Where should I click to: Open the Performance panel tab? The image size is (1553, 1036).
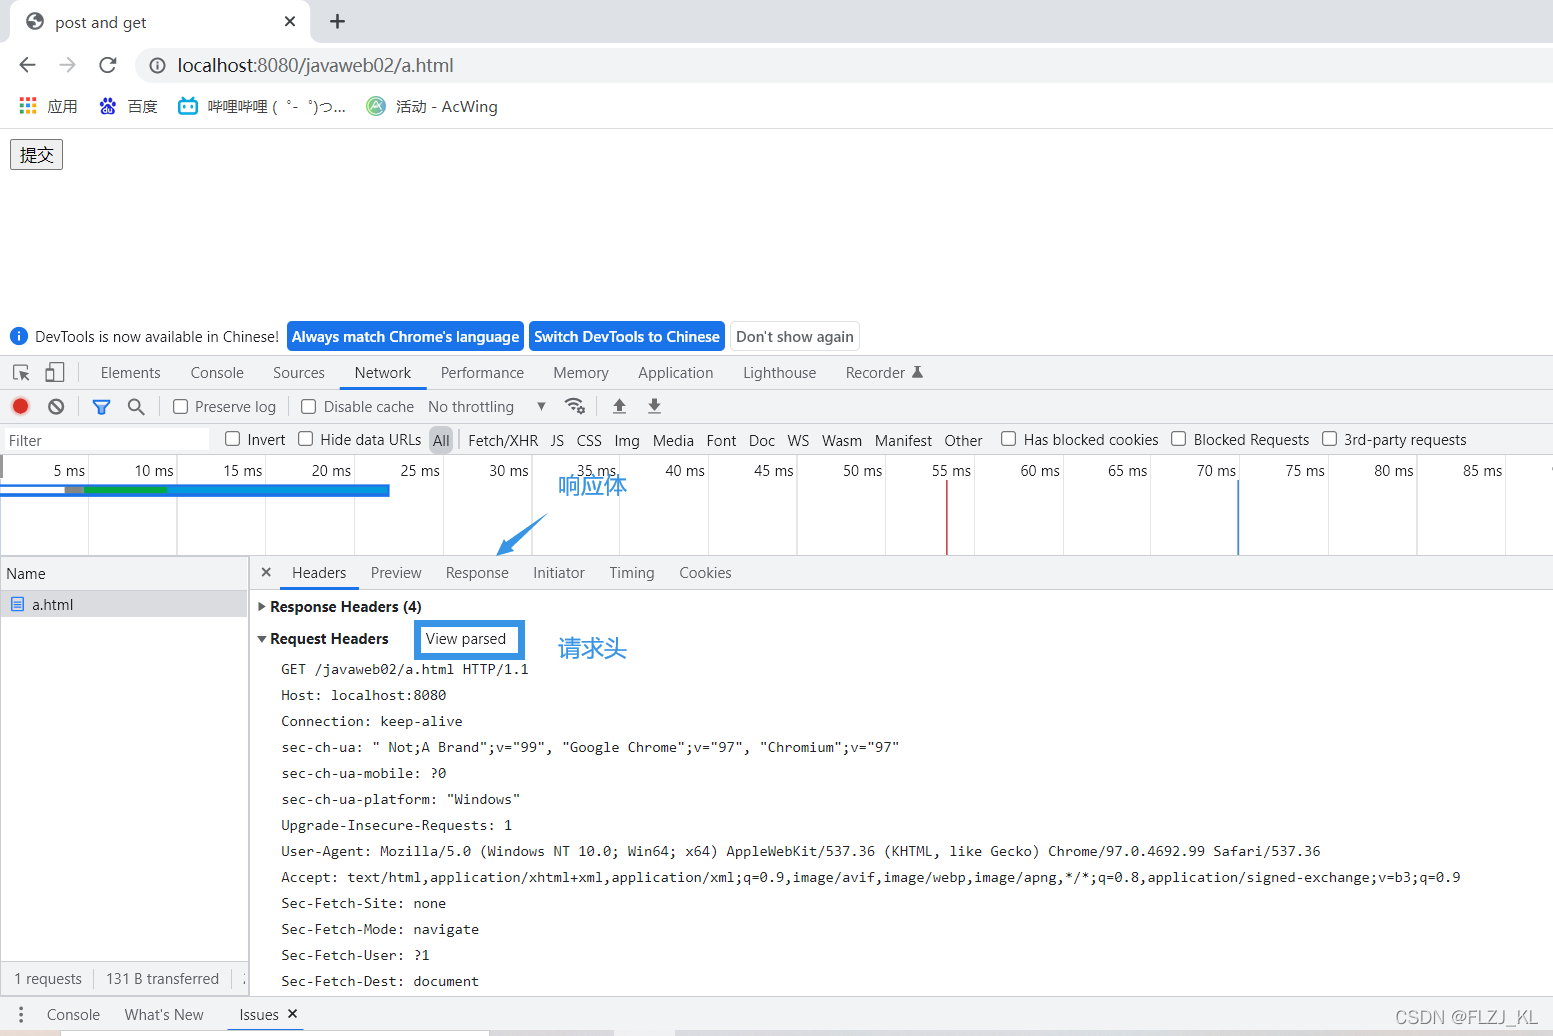pos(482,373)
